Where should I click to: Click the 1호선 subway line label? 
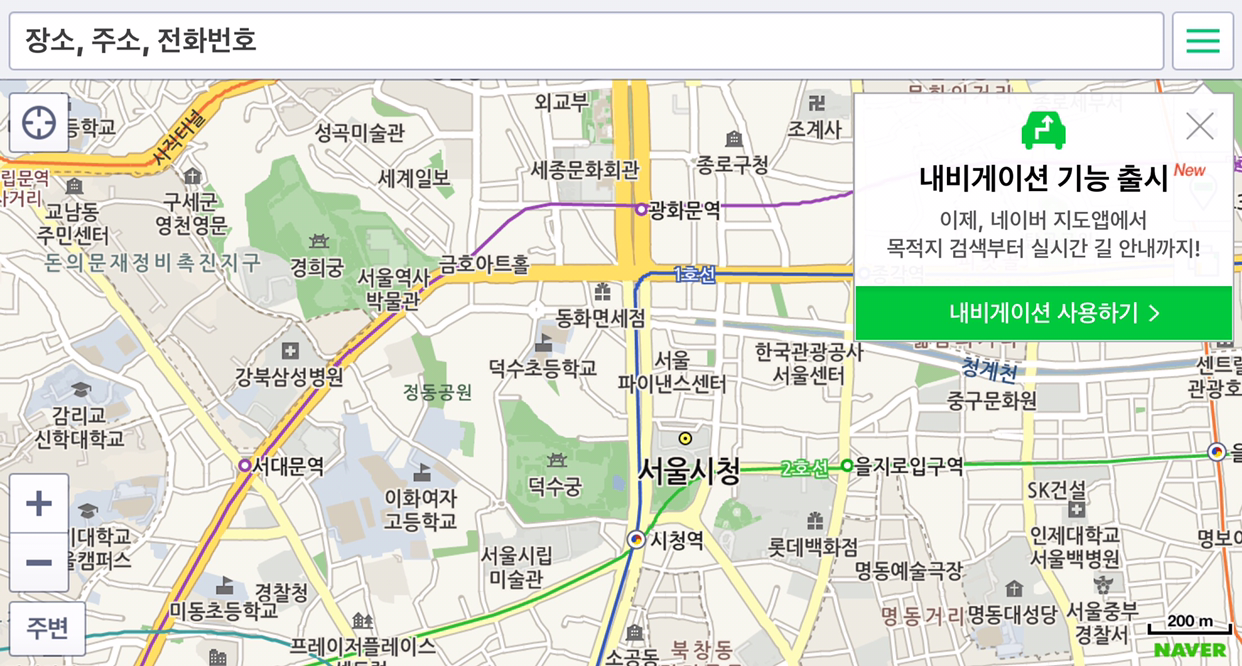[x=695, y=274]
